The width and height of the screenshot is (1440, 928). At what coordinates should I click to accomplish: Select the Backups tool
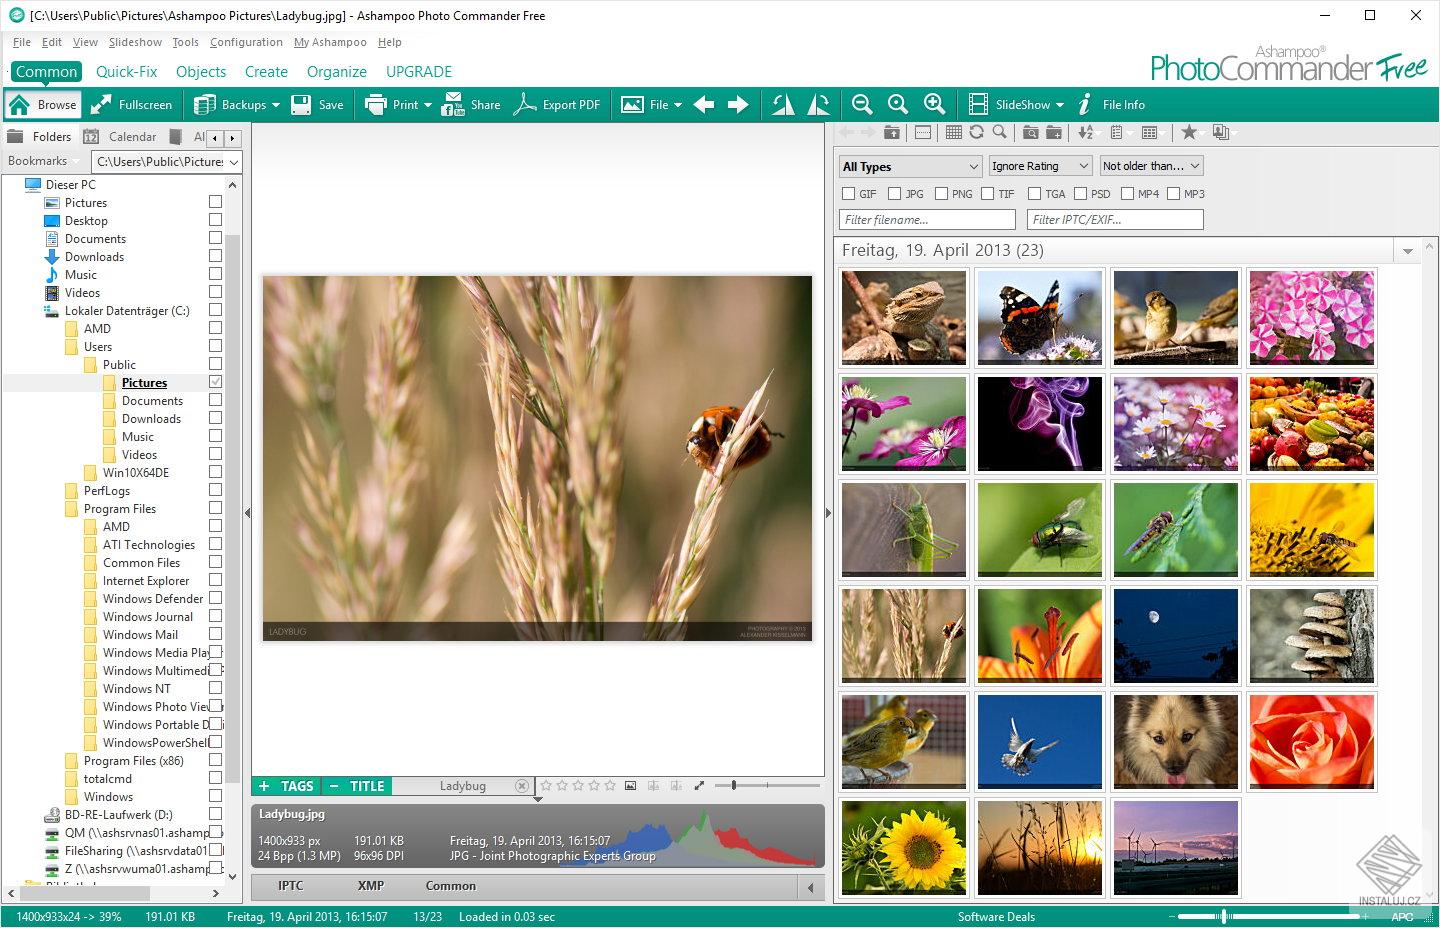pos(237,103)
